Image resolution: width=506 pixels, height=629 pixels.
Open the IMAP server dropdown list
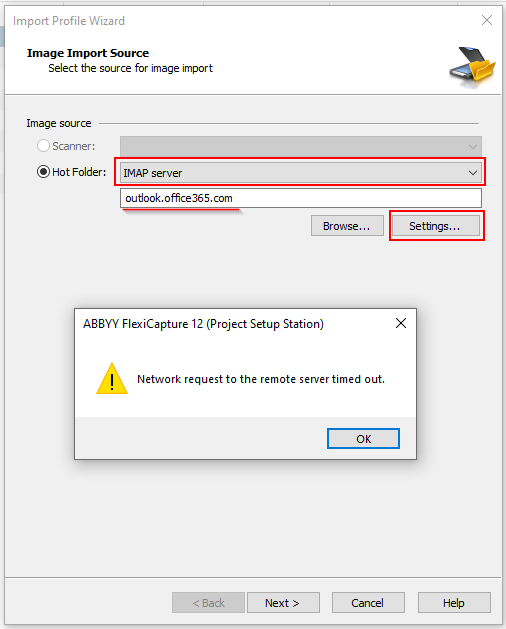pyautogui.click(x=301, y=173)
